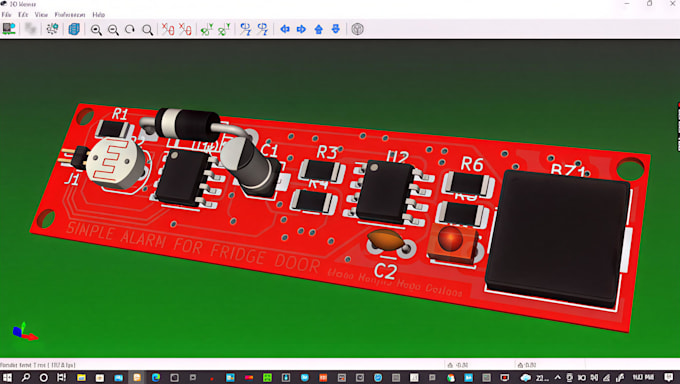This screenshot has width=680, height=384.
Task: Rotate board counterclockwise around Y axis
Action: pos(224,29)
